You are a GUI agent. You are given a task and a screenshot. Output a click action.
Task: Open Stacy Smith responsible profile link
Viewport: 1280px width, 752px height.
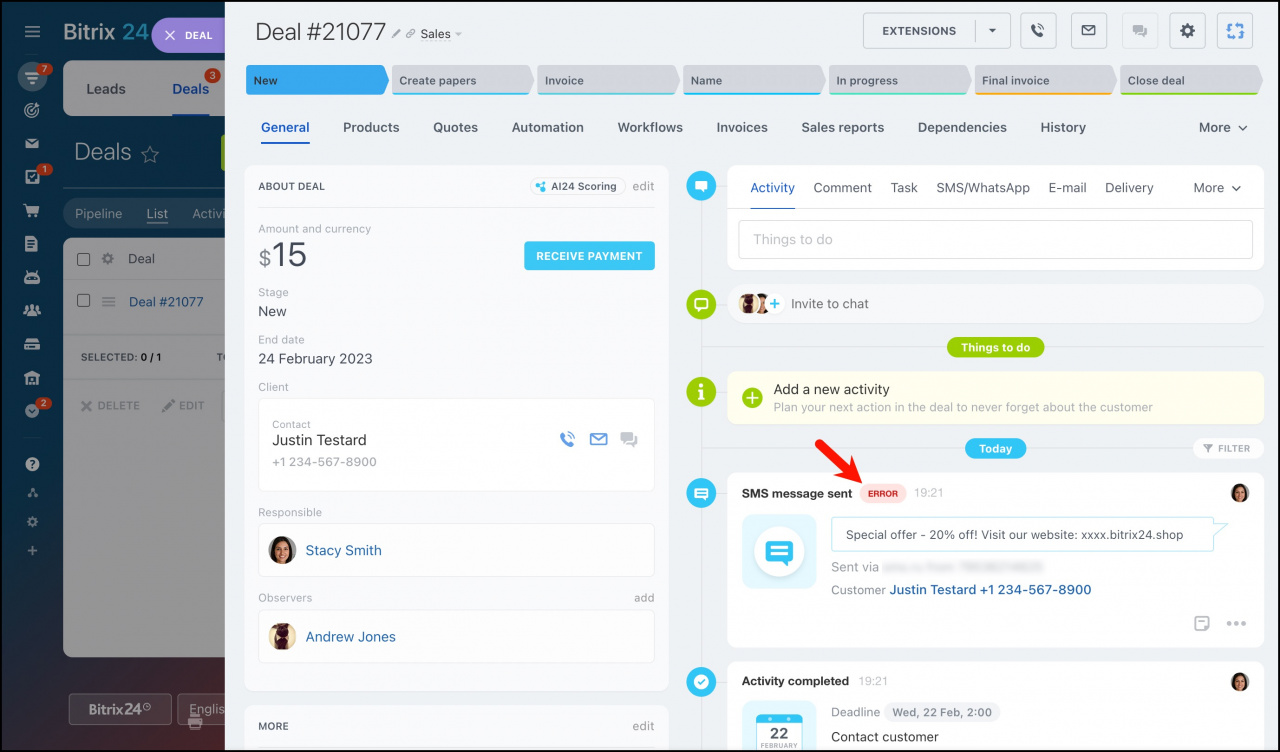(x=343, y=551)
